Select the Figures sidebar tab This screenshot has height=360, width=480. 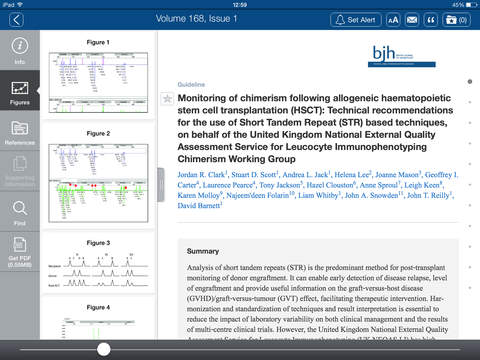[x=20, y=91]
